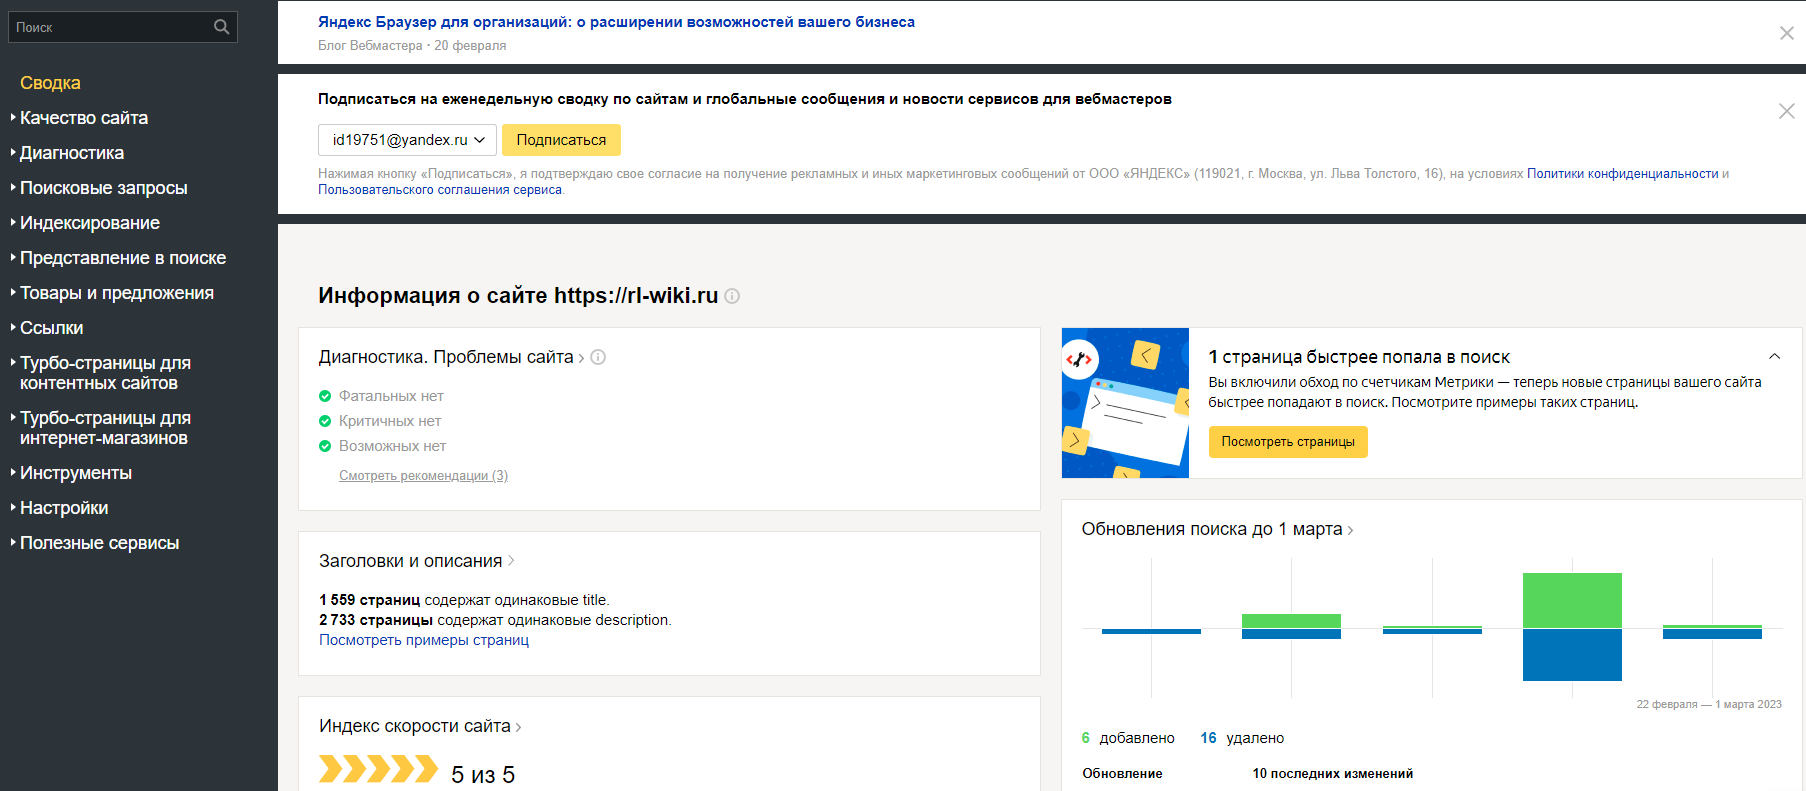Click the Подписаться button

click(x=561, y=140)
